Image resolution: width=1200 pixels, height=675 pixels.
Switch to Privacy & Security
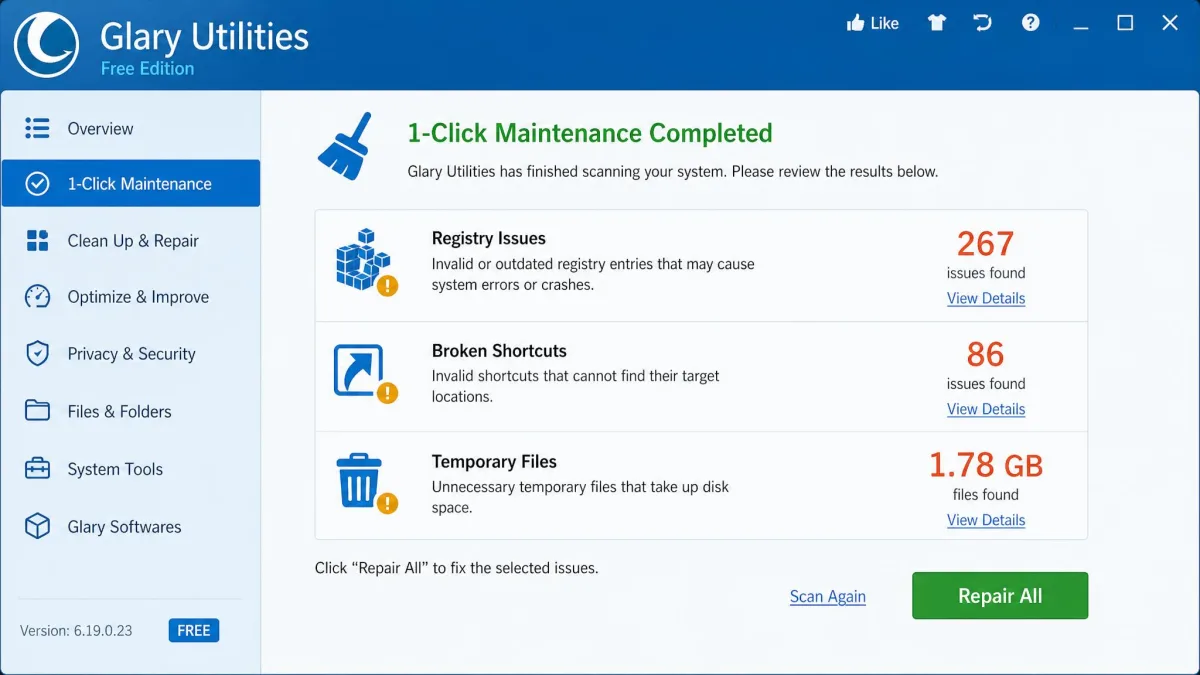point(131,354)
